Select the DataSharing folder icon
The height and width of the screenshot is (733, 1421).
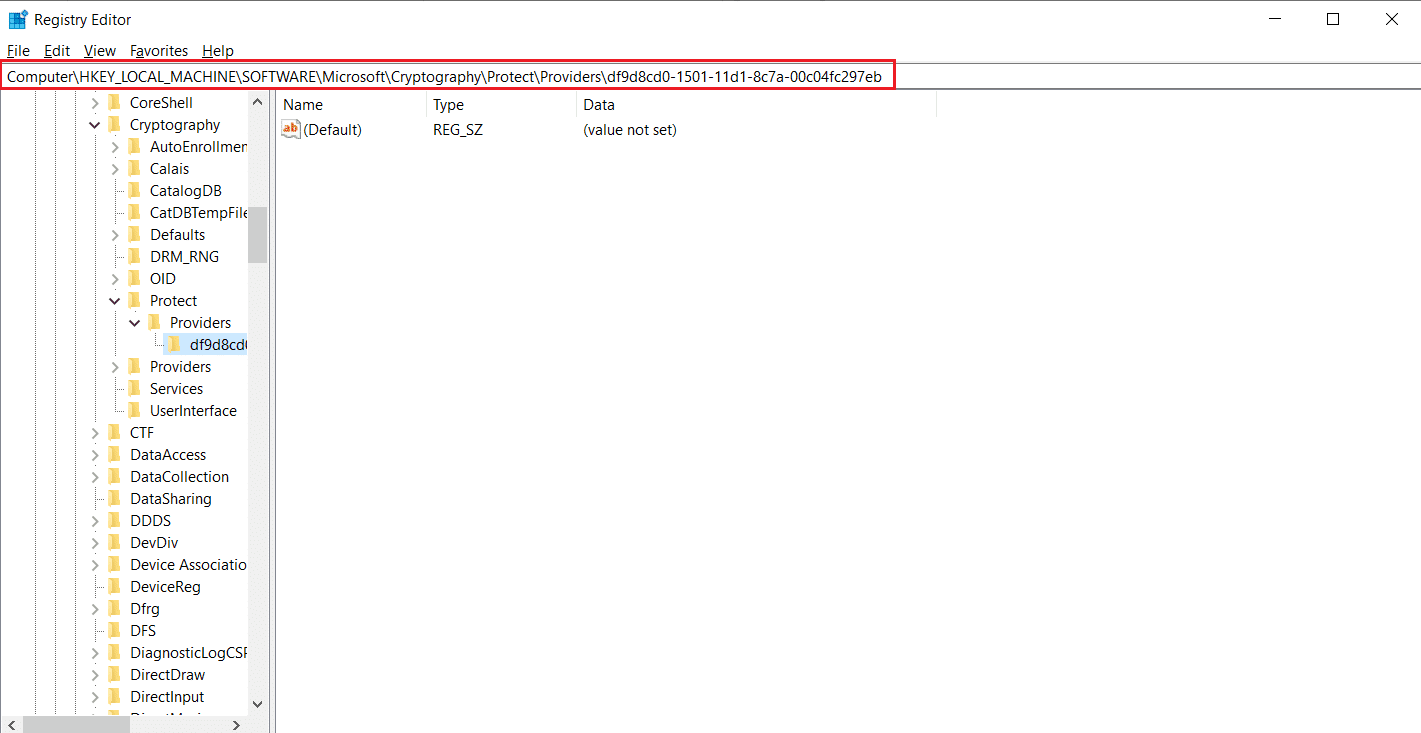coord(114,498)
